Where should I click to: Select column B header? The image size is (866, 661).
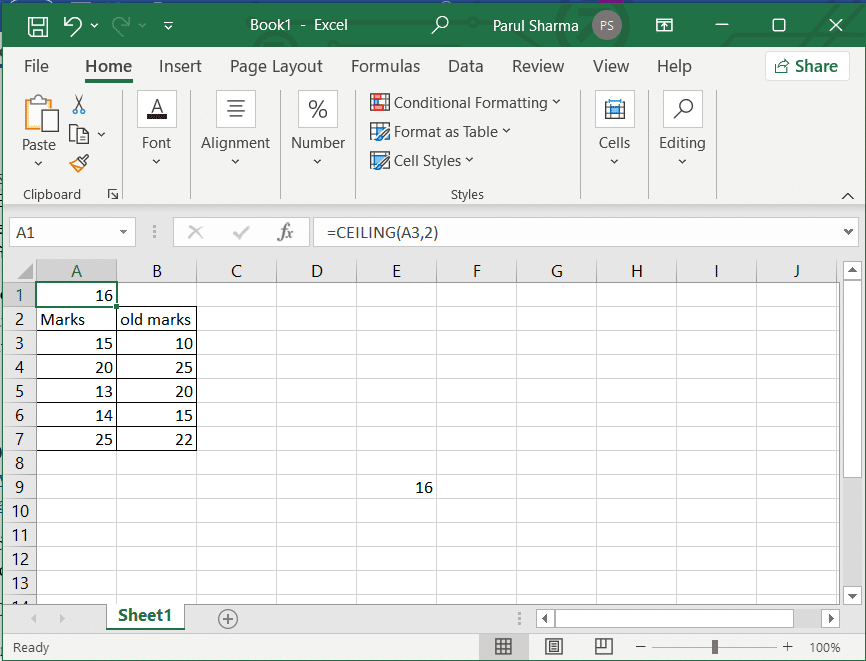click(x=157, y=271)
